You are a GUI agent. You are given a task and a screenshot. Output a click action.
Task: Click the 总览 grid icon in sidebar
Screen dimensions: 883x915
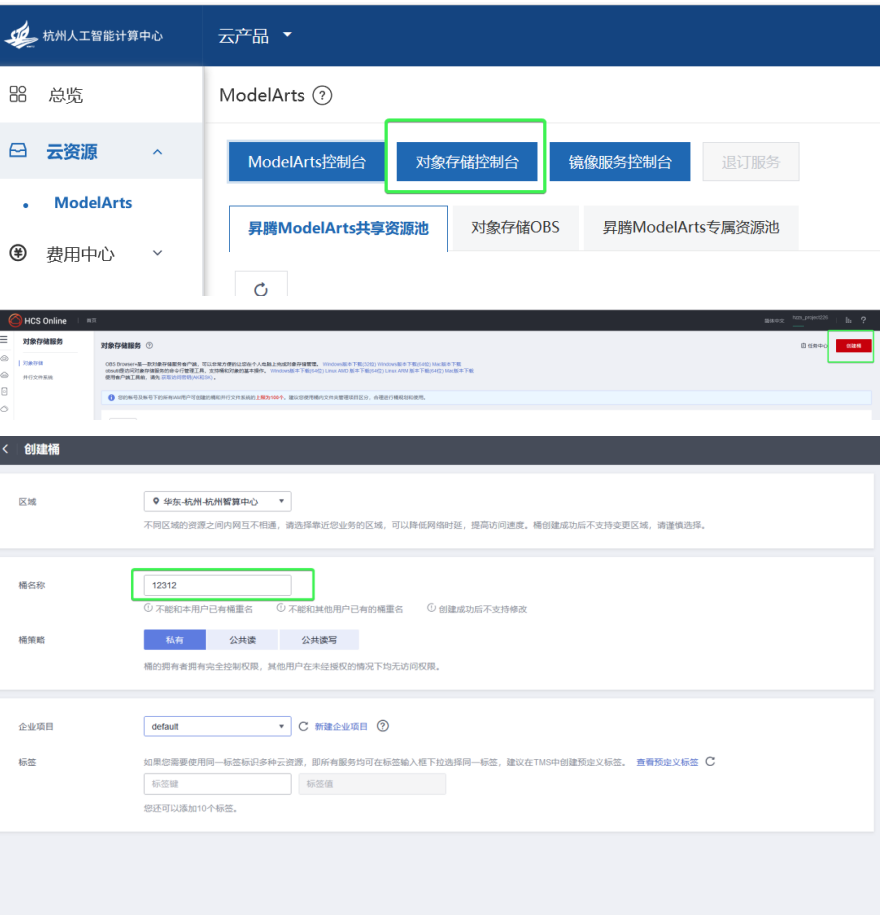click(18, 94)
